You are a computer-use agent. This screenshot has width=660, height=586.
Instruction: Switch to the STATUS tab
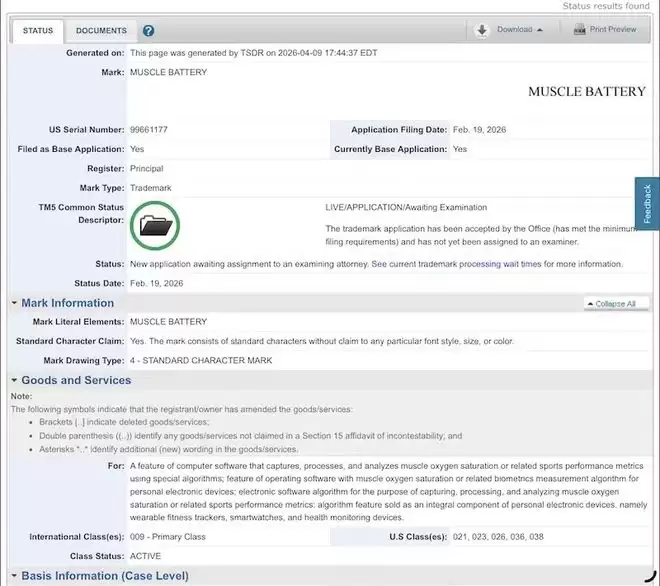click(38, 31)
